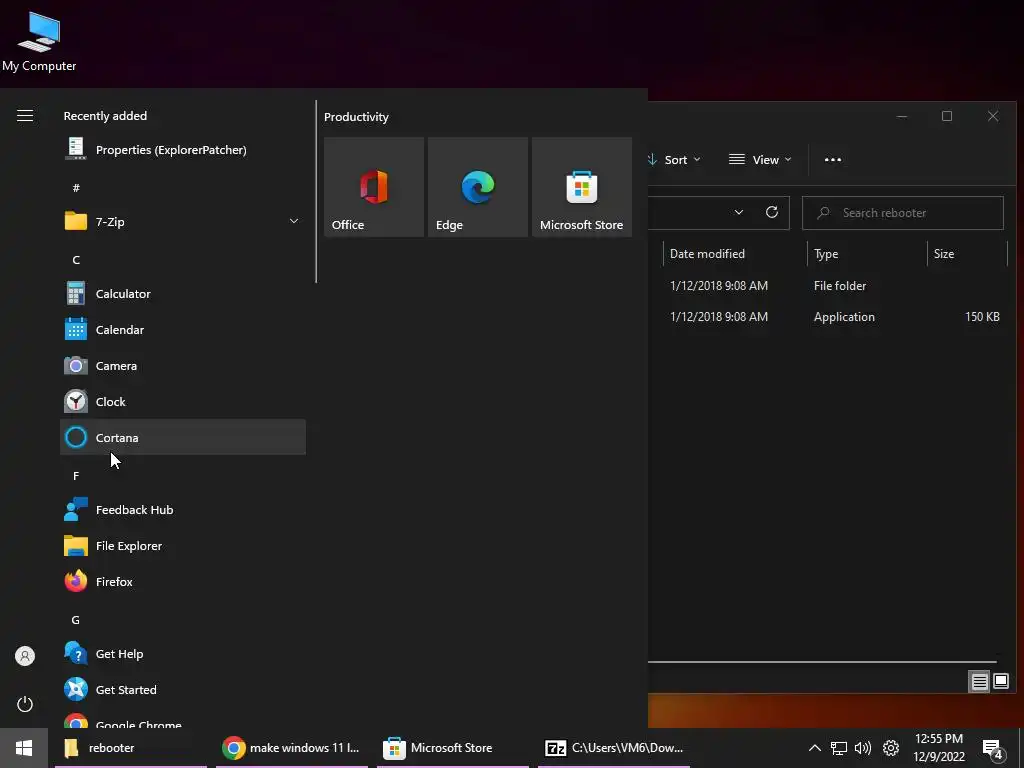1024x768 pixels.
Task: Open Feedback Hub from the app list
Action: click(183, 510)
